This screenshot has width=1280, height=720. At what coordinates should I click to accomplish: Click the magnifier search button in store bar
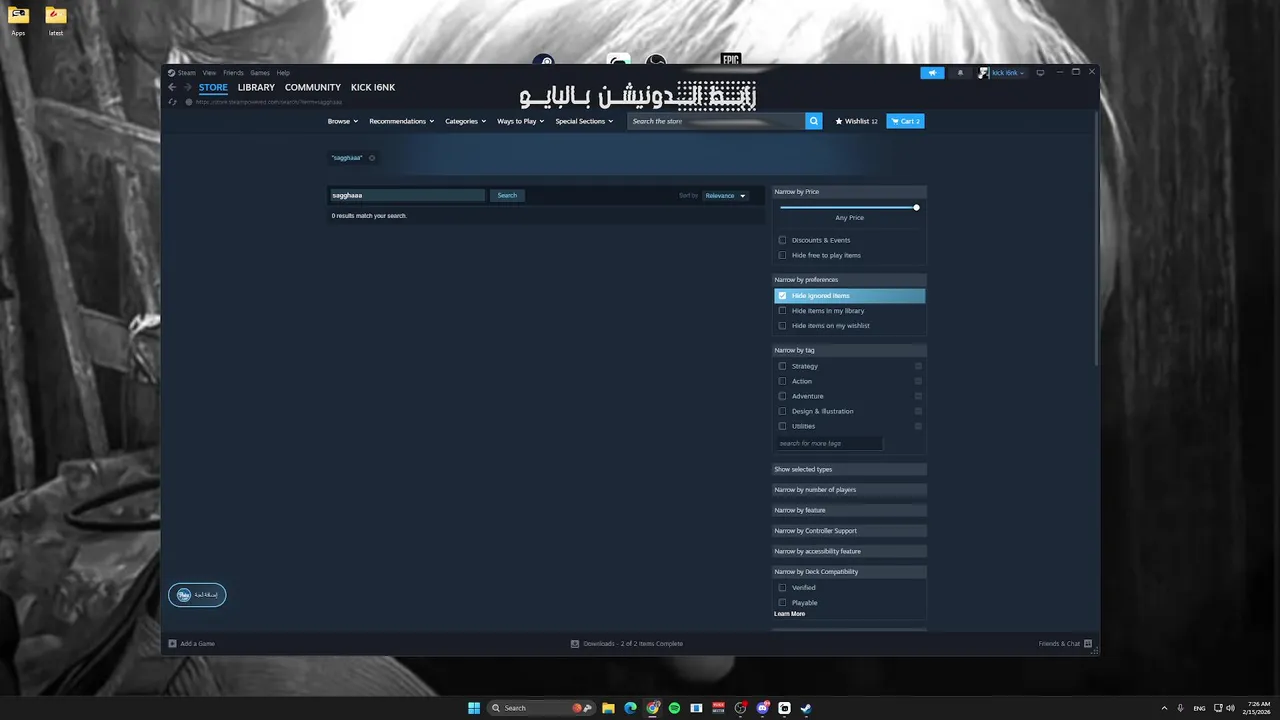[x=814, y=121]
